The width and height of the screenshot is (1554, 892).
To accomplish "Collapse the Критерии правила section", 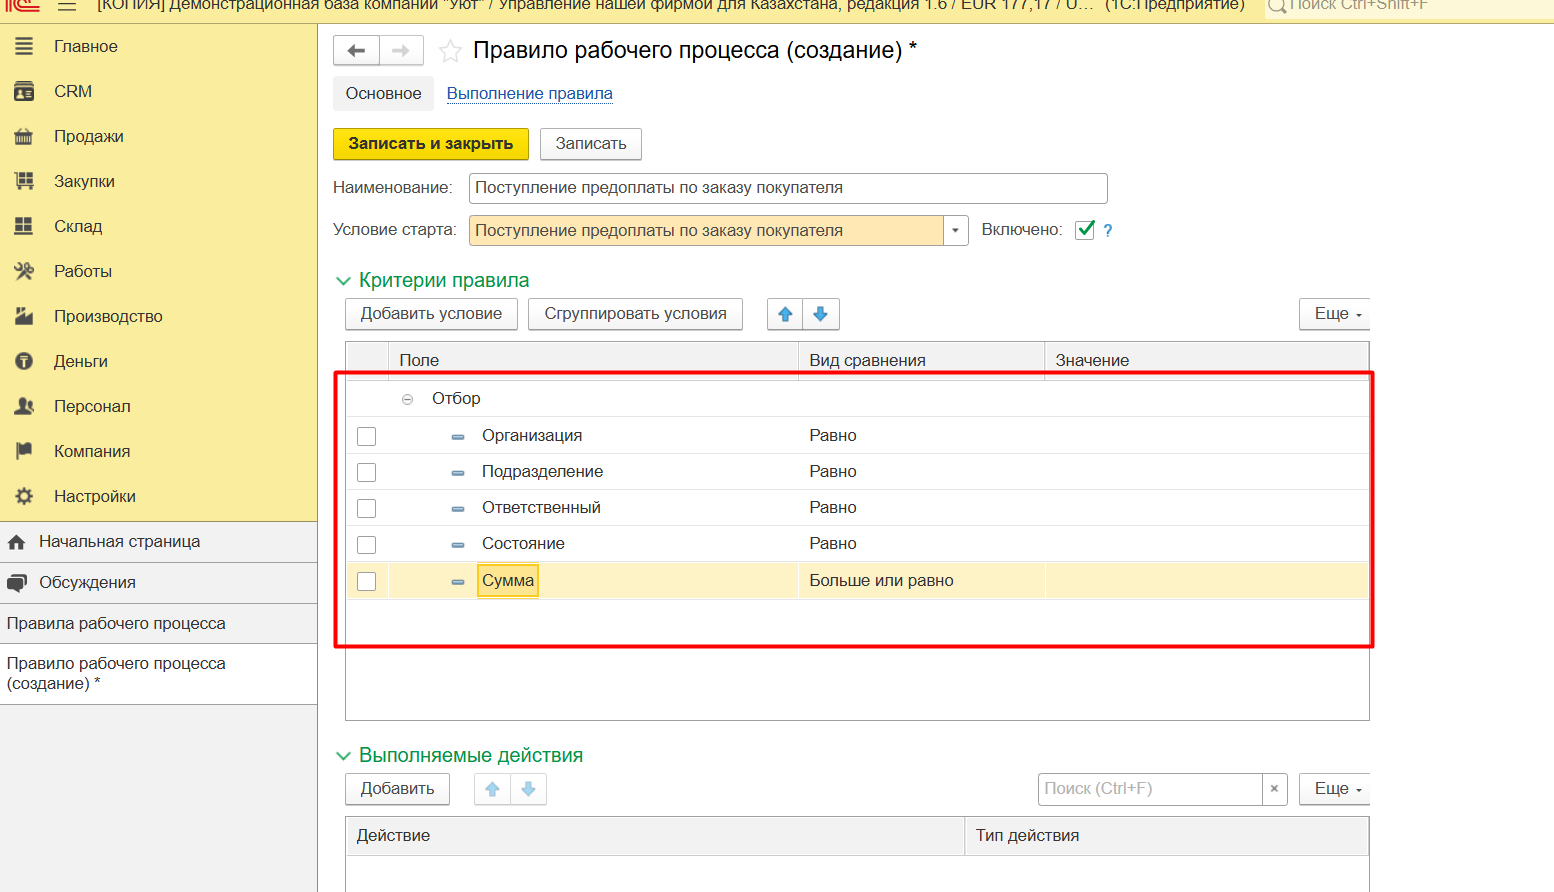I will click(343, 281).
